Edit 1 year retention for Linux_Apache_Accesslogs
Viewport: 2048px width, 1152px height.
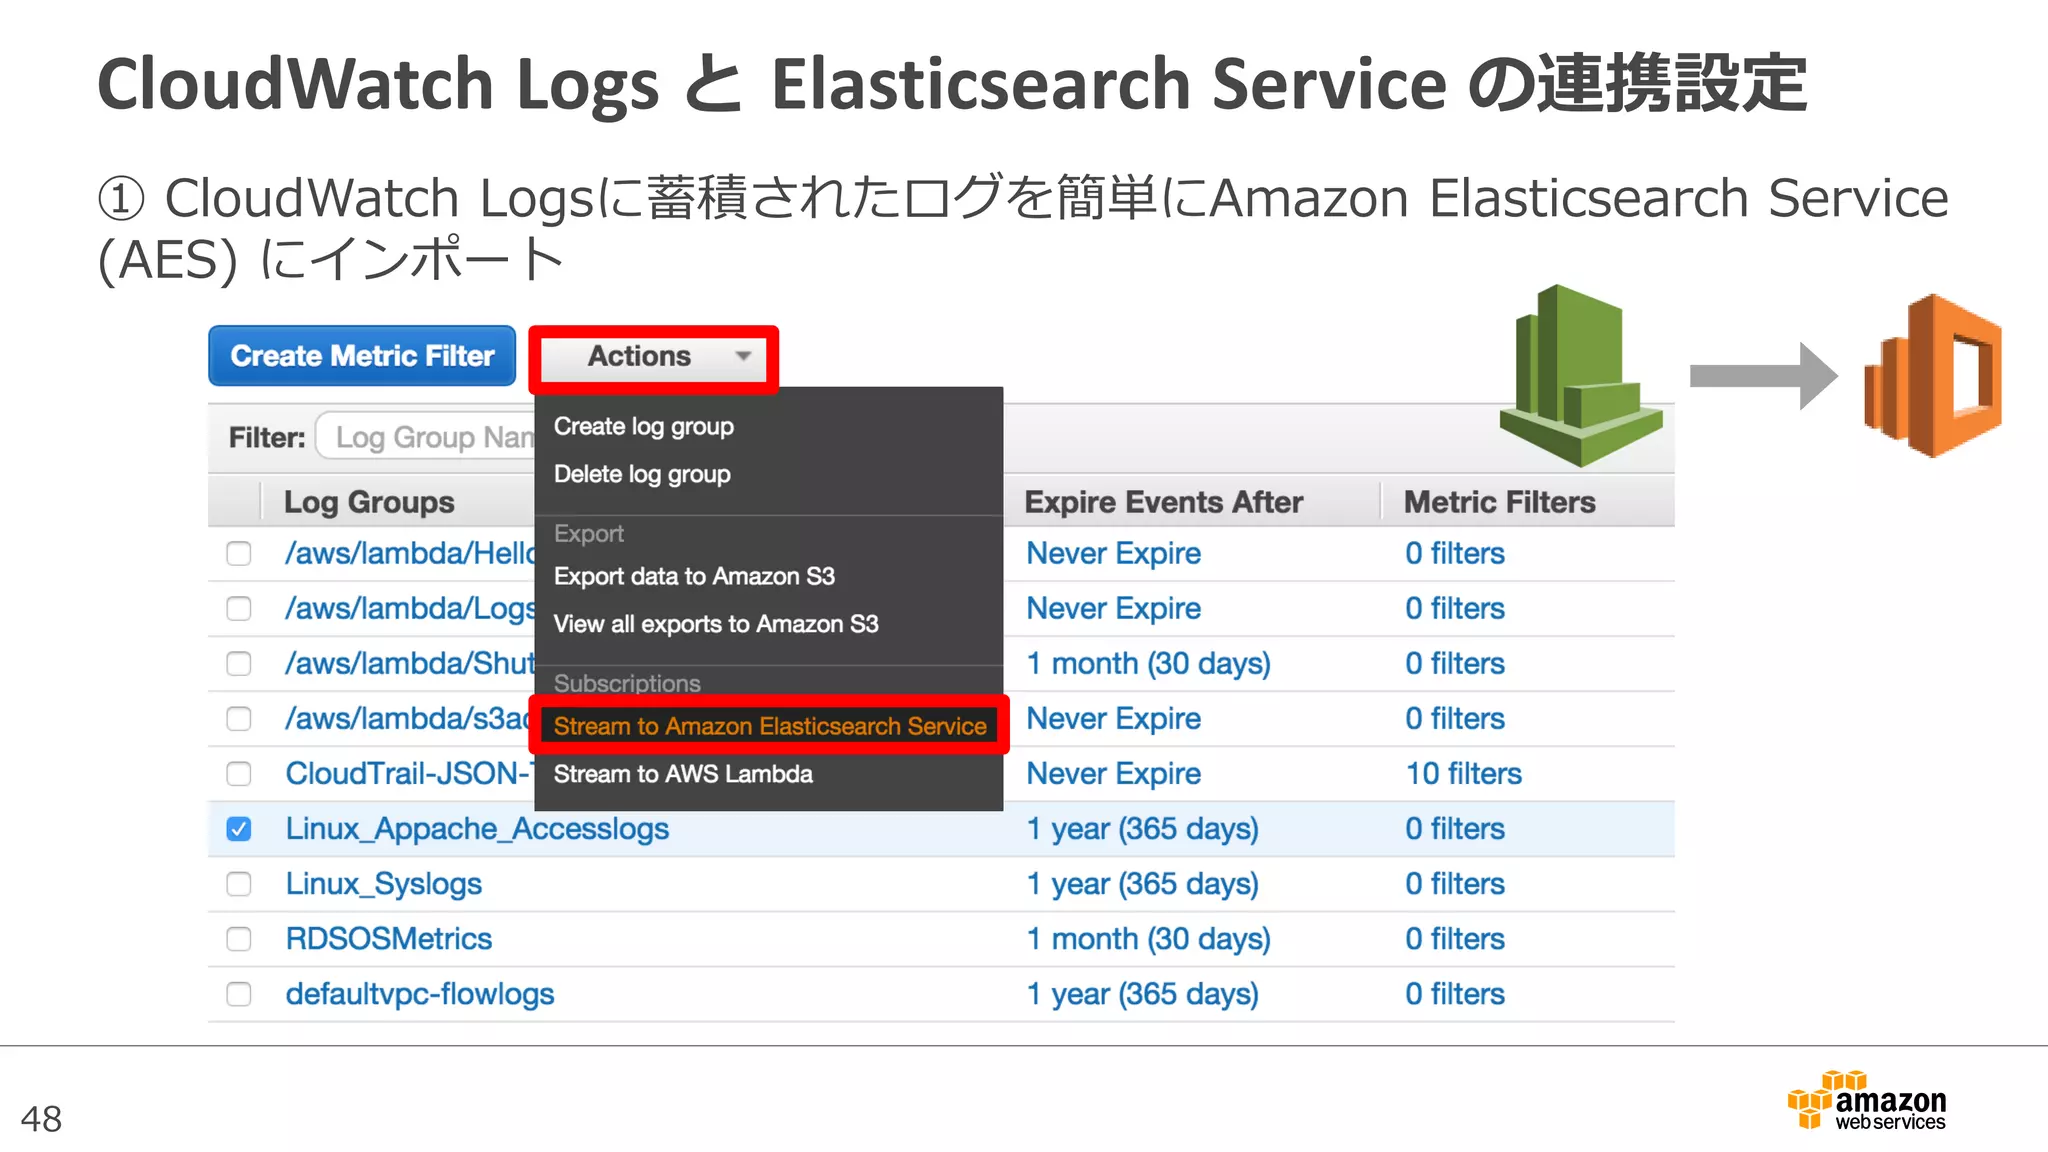click(x=1143, y=829)
